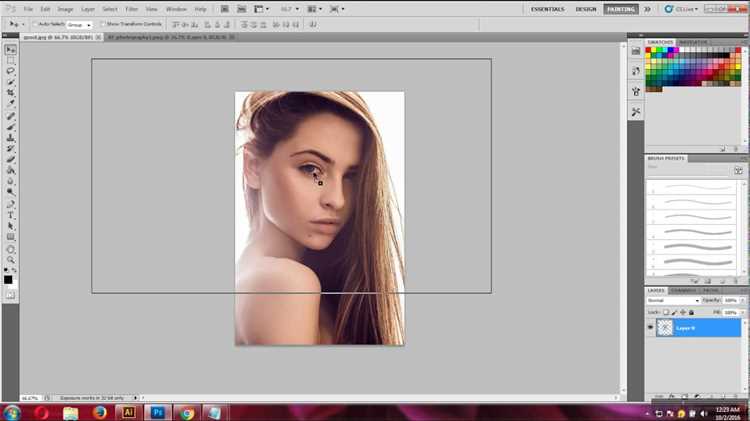The image size is (750, 421).
Task: Open the Filter menu
Action: click(132, 9)
